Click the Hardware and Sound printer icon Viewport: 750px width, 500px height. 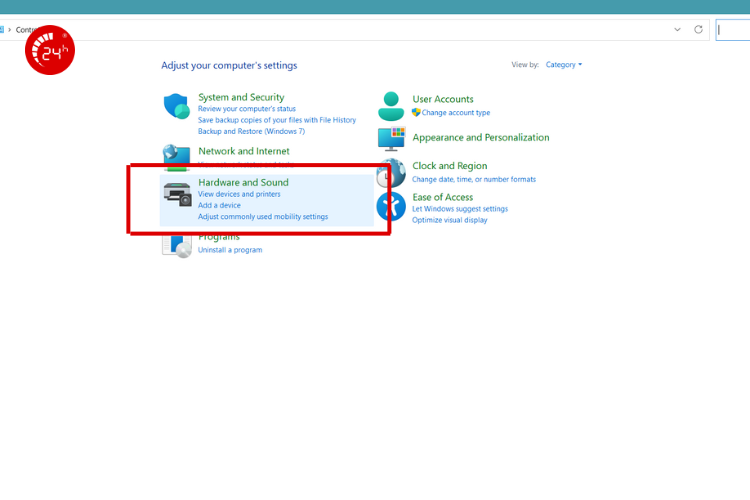click(177, 195)
